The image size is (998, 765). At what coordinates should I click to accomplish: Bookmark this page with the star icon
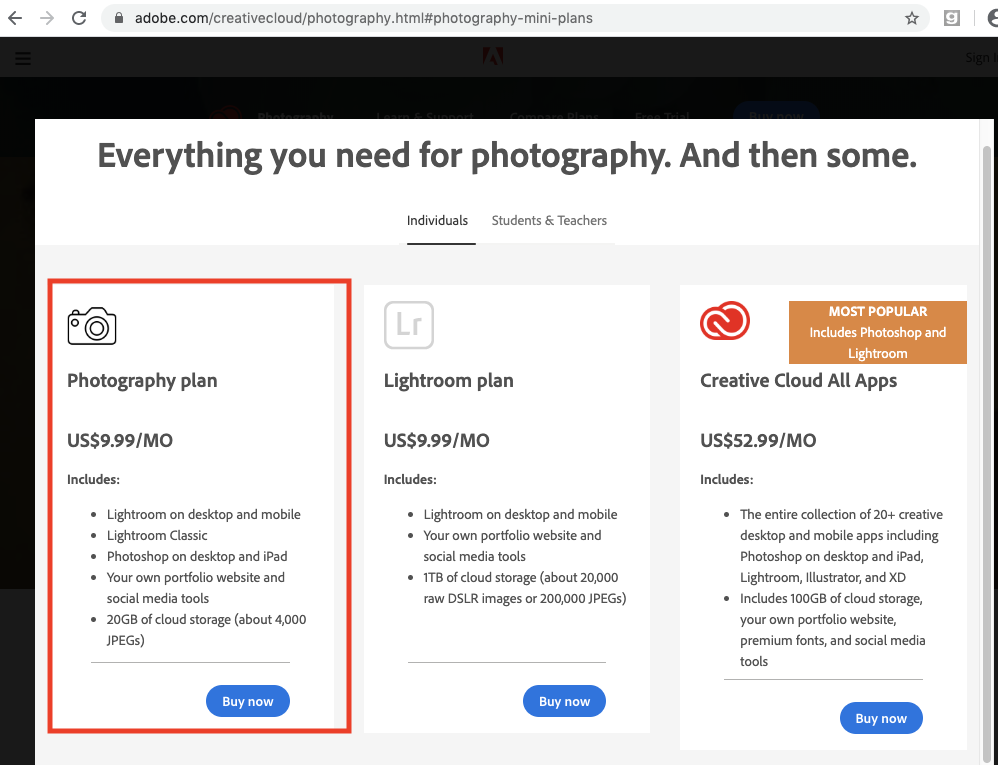tap(912, 18)
